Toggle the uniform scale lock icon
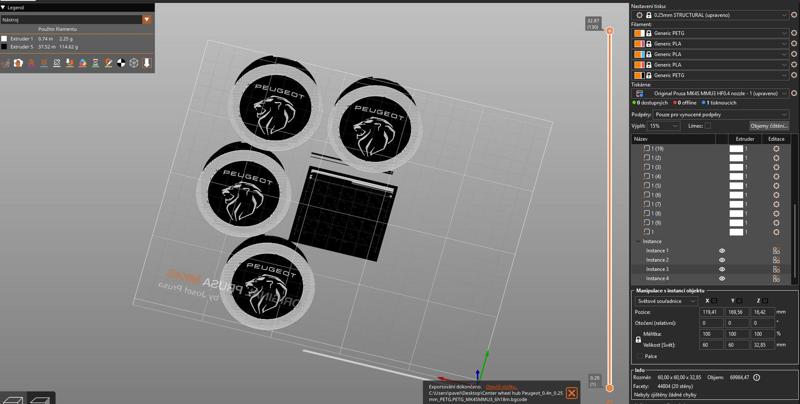Image resolution: width=800 pixels, height=404 pixels. tap(638, 339)
